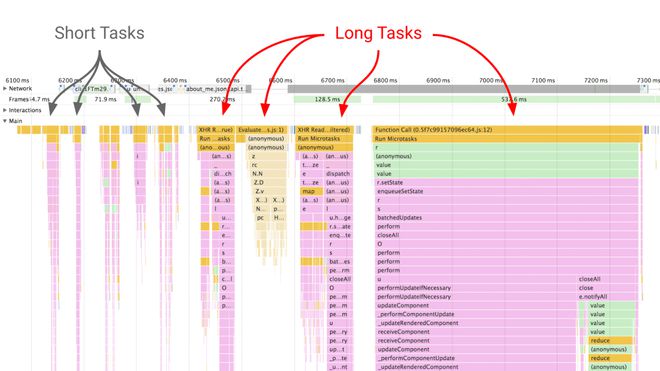The image size is (660, 371).
Task: Click the es.js network request
Action: pos(165,89)
